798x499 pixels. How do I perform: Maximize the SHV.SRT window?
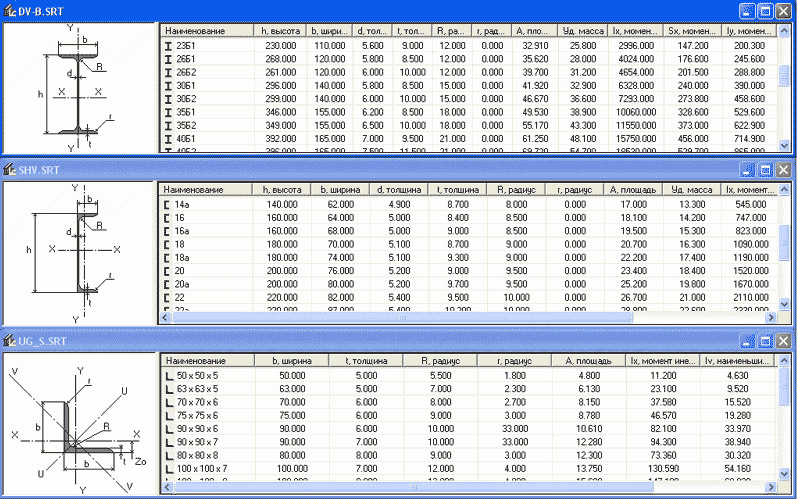766,171
